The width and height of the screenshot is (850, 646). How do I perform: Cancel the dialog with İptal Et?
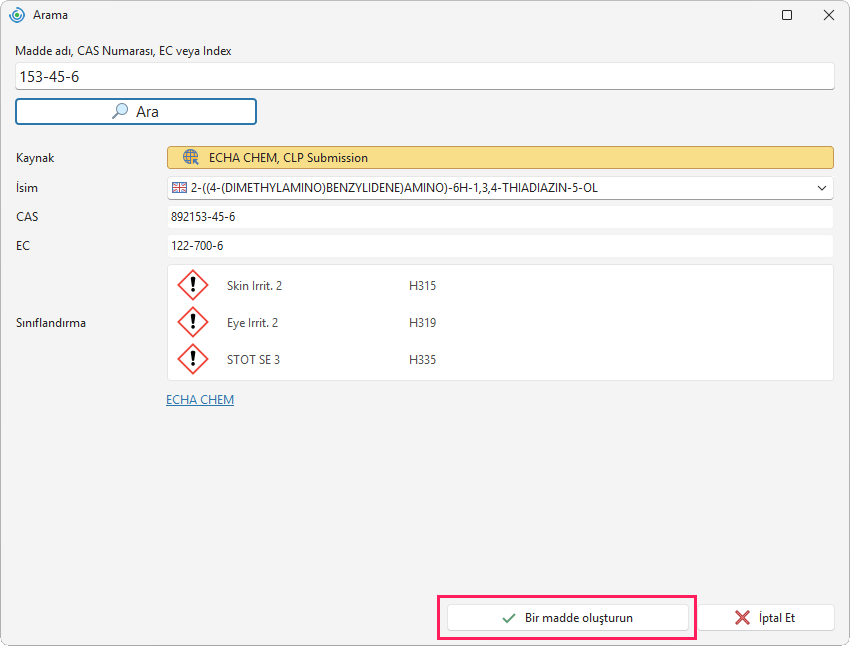click(765, 618)
